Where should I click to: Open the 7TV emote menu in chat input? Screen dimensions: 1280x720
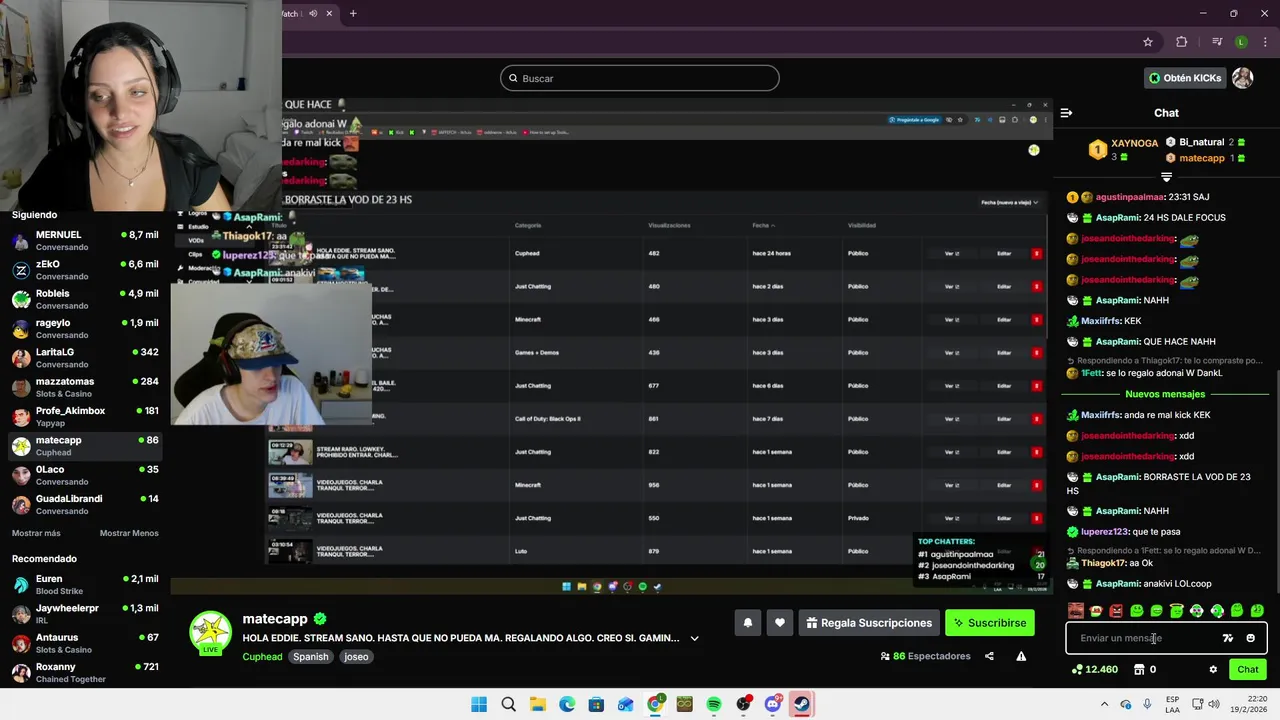(x=1228, y=638)
